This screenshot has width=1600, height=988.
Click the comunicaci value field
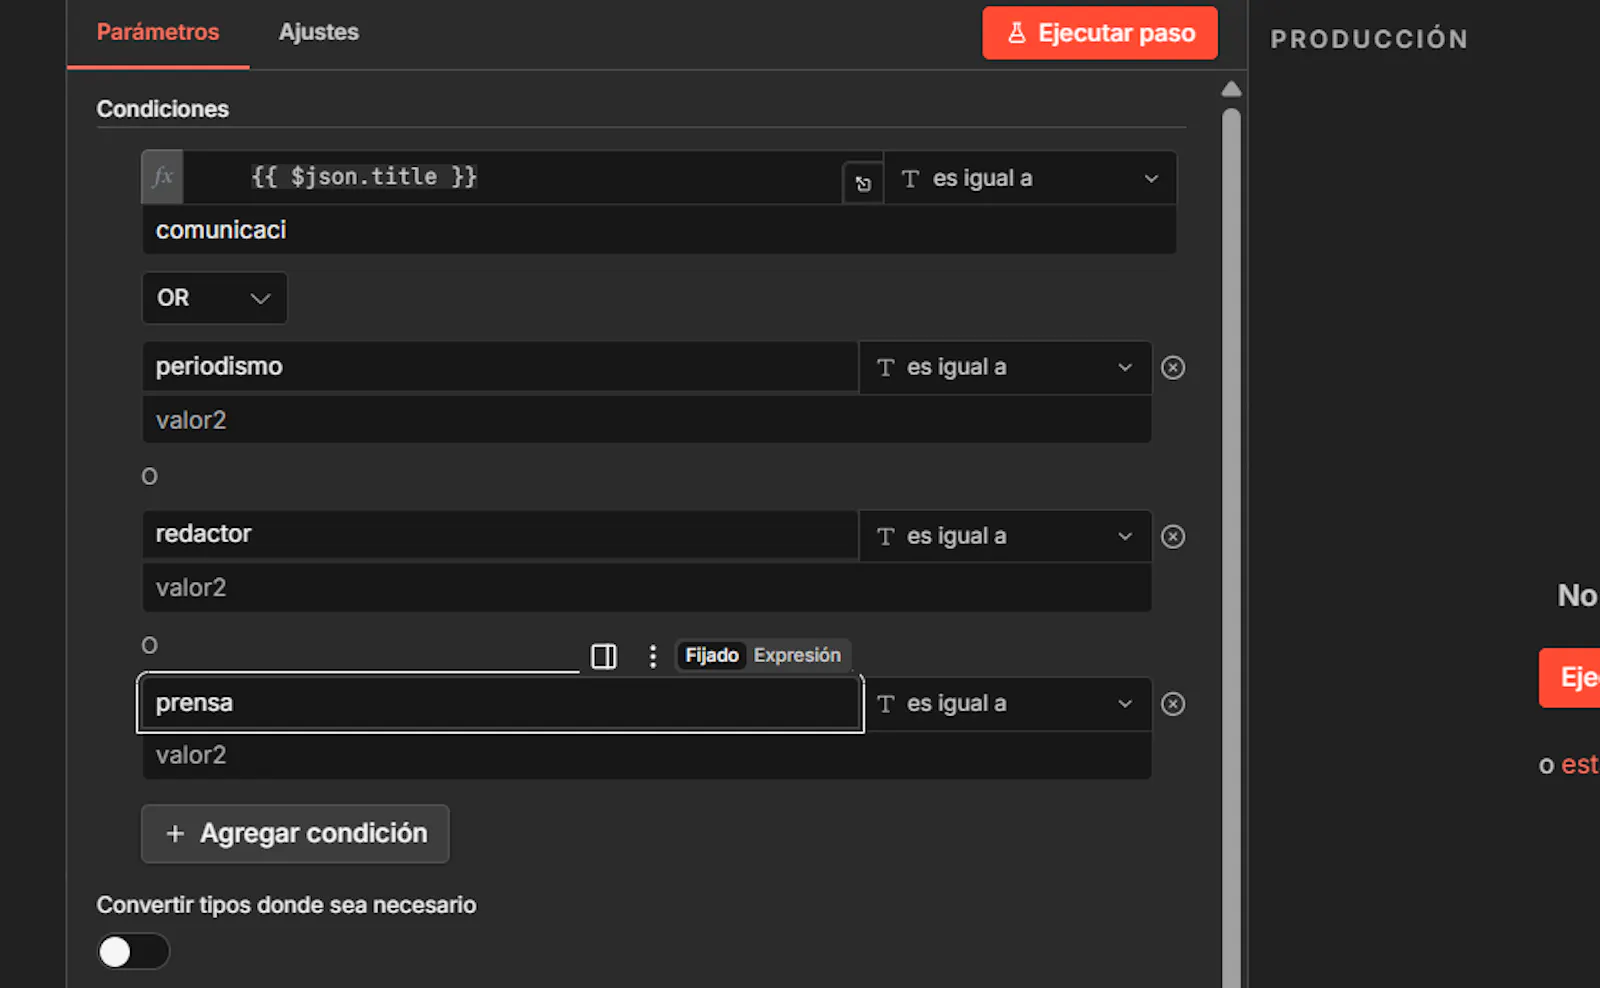pyautogui.click(x=658, y=230)
